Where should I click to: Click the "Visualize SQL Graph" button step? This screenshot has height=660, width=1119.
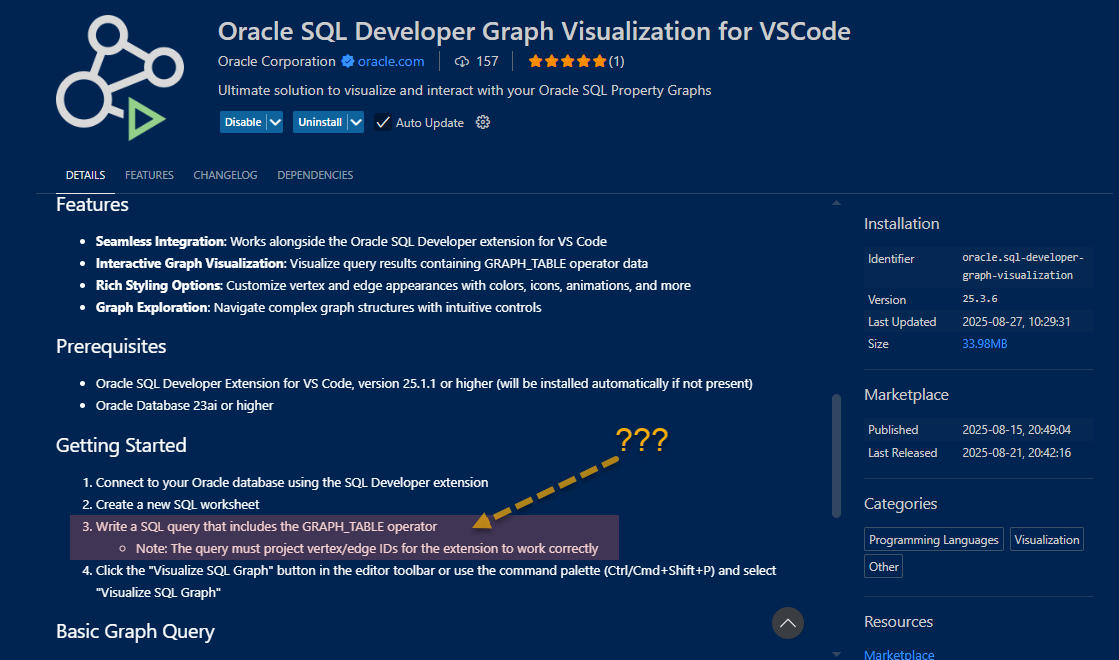coord(436,581)
